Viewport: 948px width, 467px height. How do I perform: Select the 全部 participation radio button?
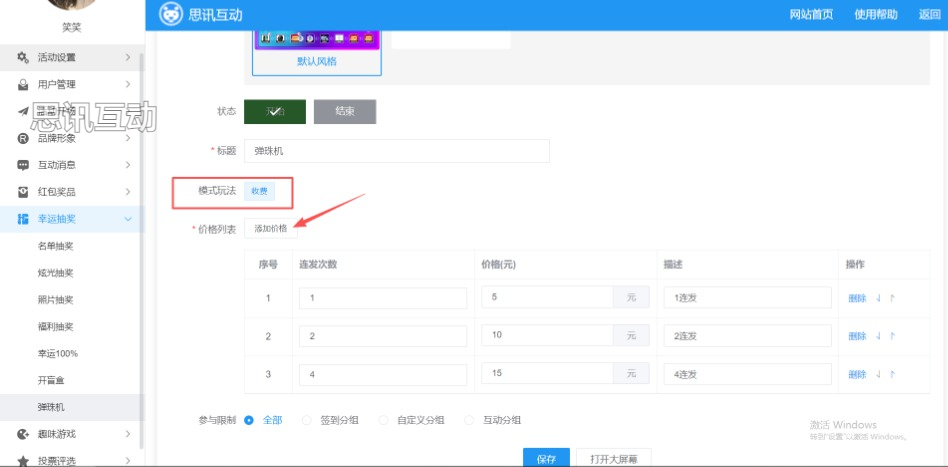[249, 420]
